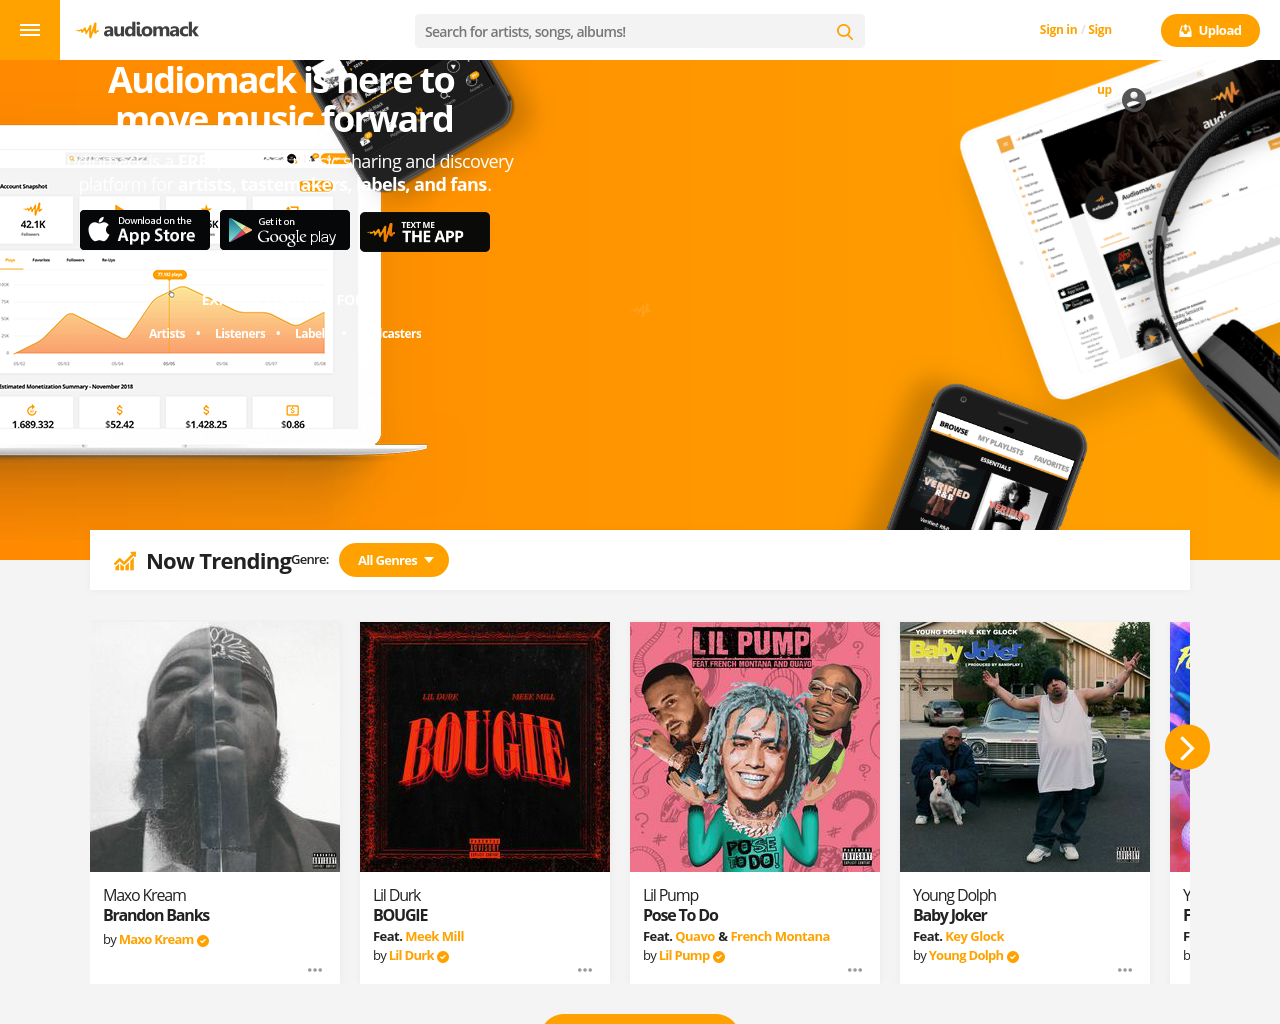Open options for Pose To Do song
Image resolution: width=1280 pixels, height=1024 pixels.
pos(855,970)
